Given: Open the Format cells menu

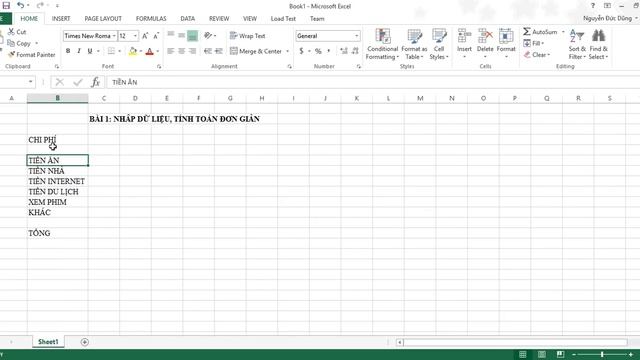Looking at the screenshot, I should tap(506, 43).
